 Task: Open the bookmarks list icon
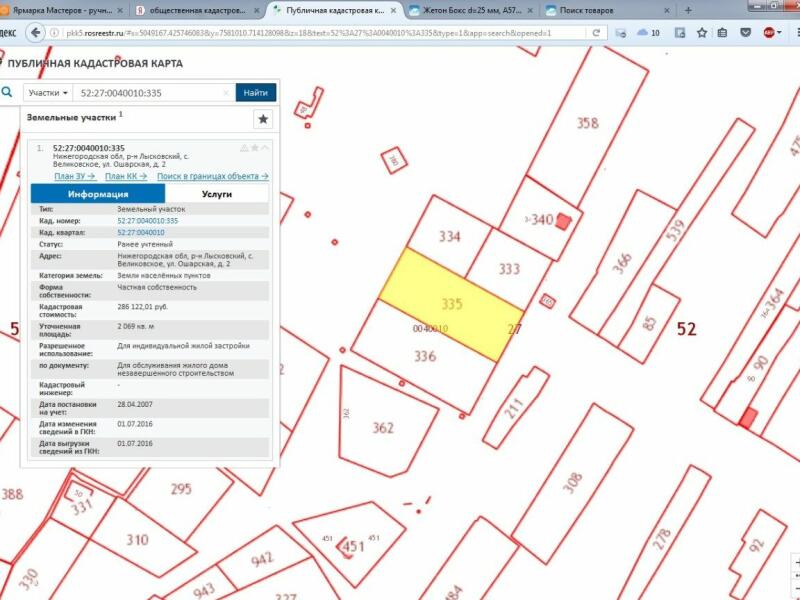coord(722,33)
